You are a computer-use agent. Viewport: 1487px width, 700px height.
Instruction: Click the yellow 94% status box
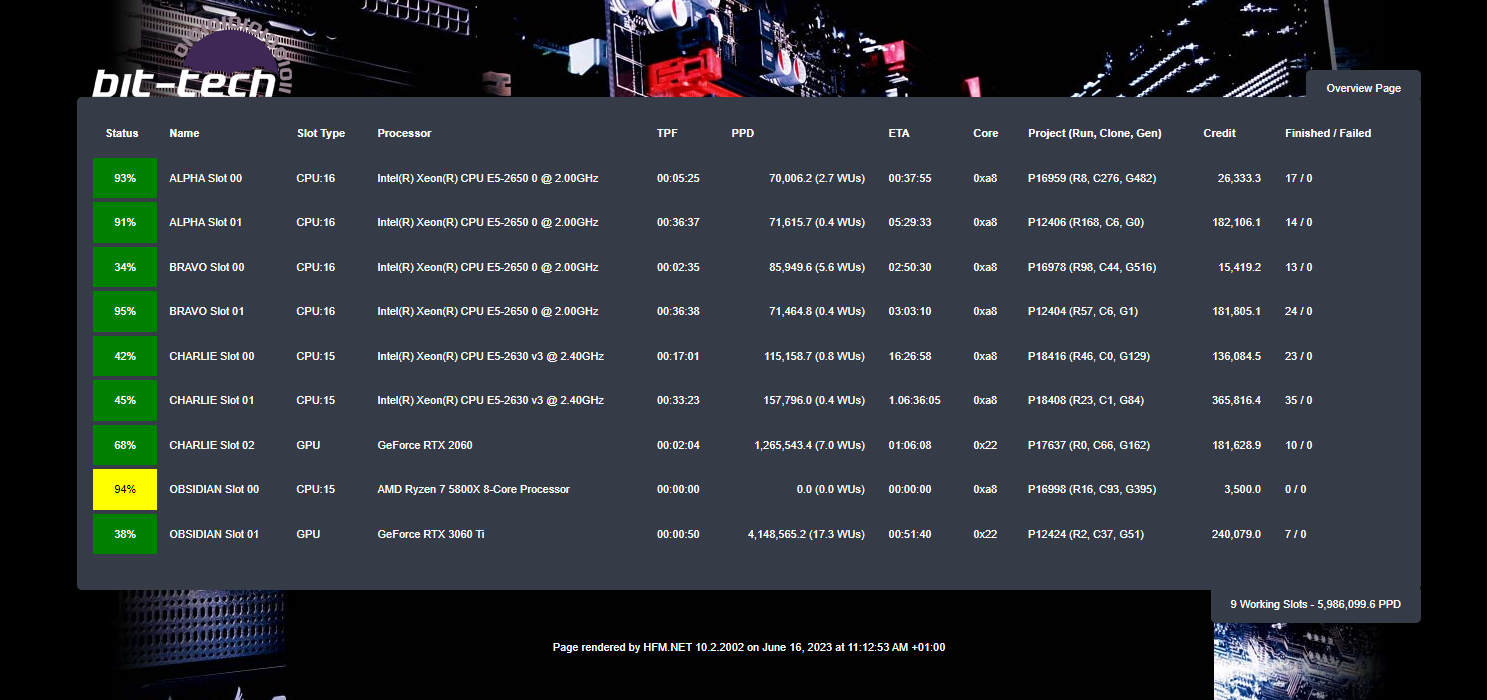(x=125, y=489)
